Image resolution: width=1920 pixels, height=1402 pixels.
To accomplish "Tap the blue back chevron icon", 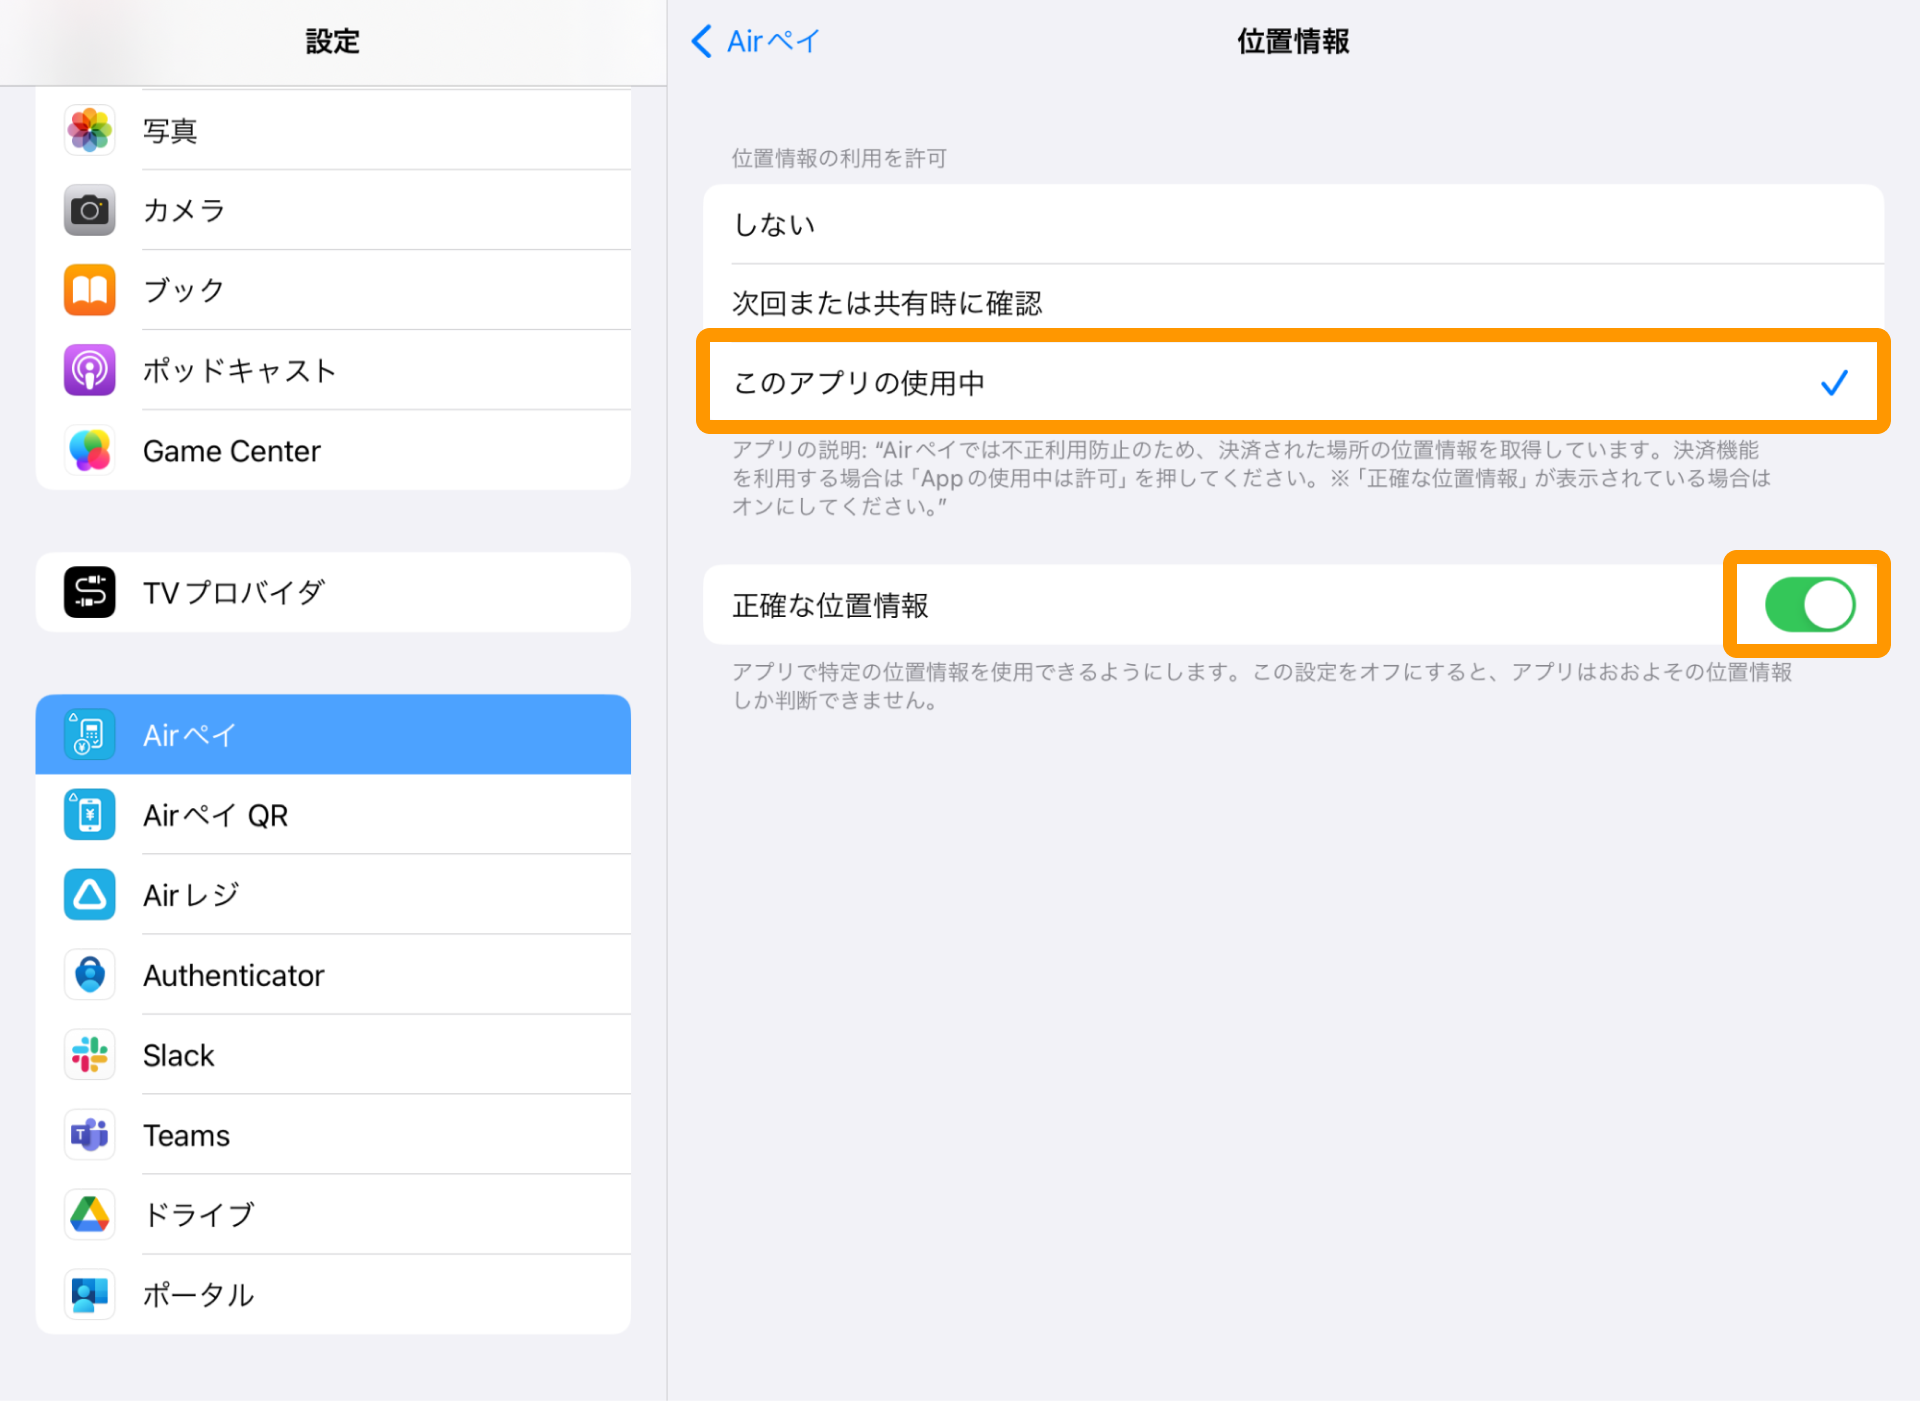I will (x=702, y=41).
